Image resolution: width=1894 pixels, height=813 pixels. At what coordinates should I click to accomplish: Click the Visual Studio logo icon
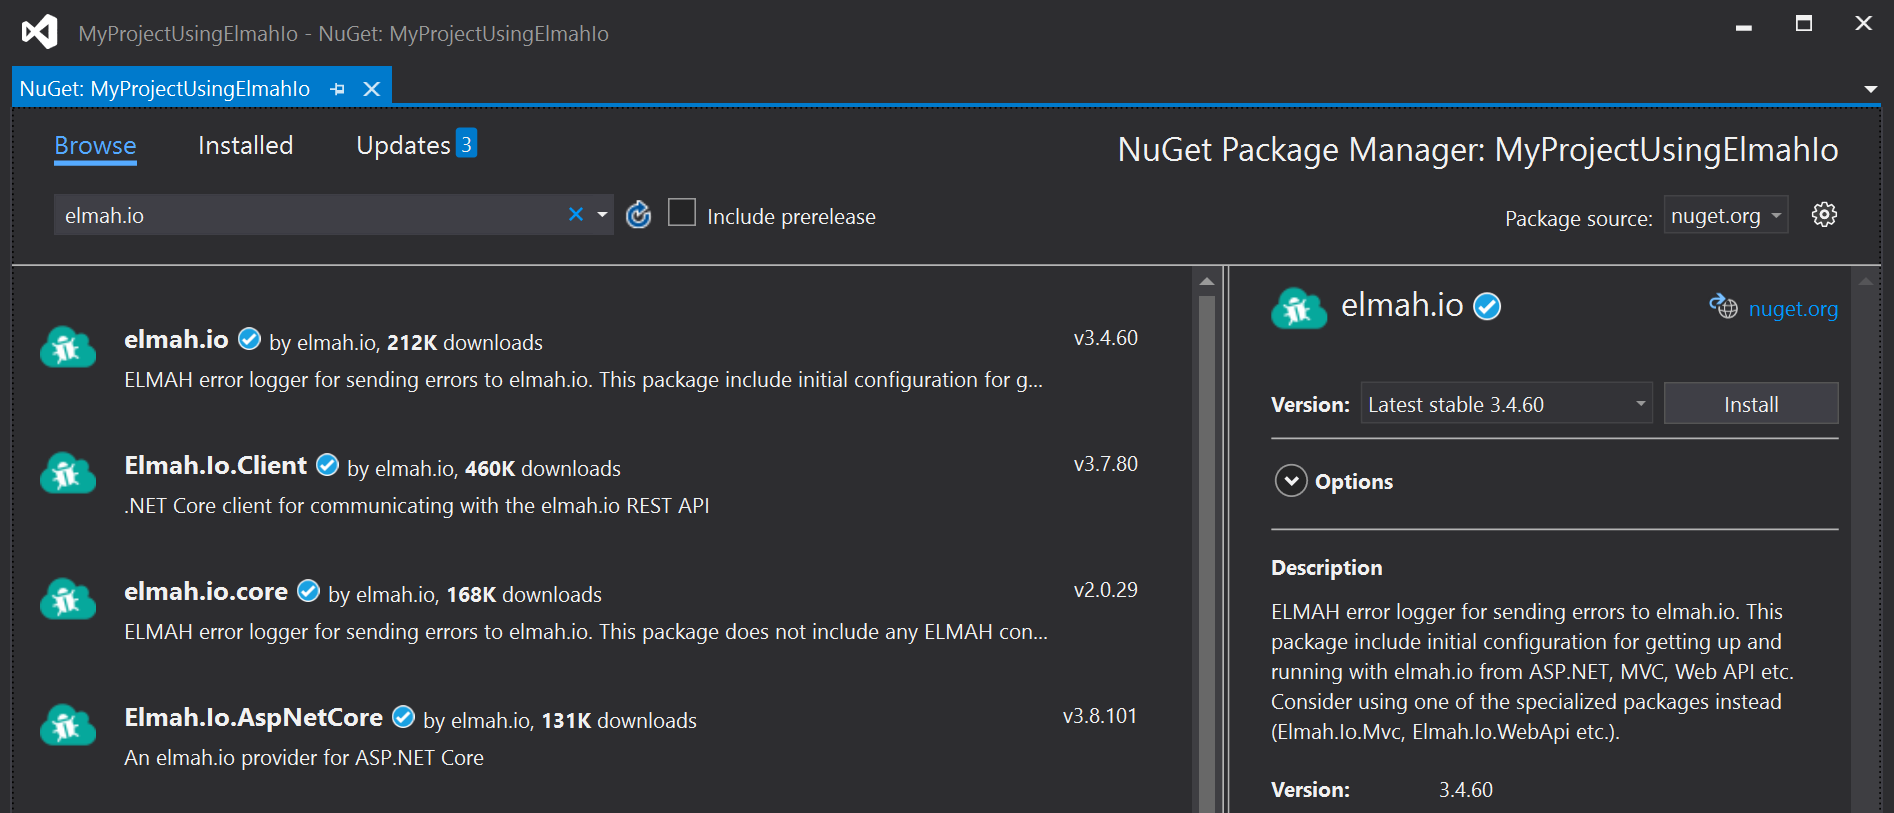(x=39, y=32)
